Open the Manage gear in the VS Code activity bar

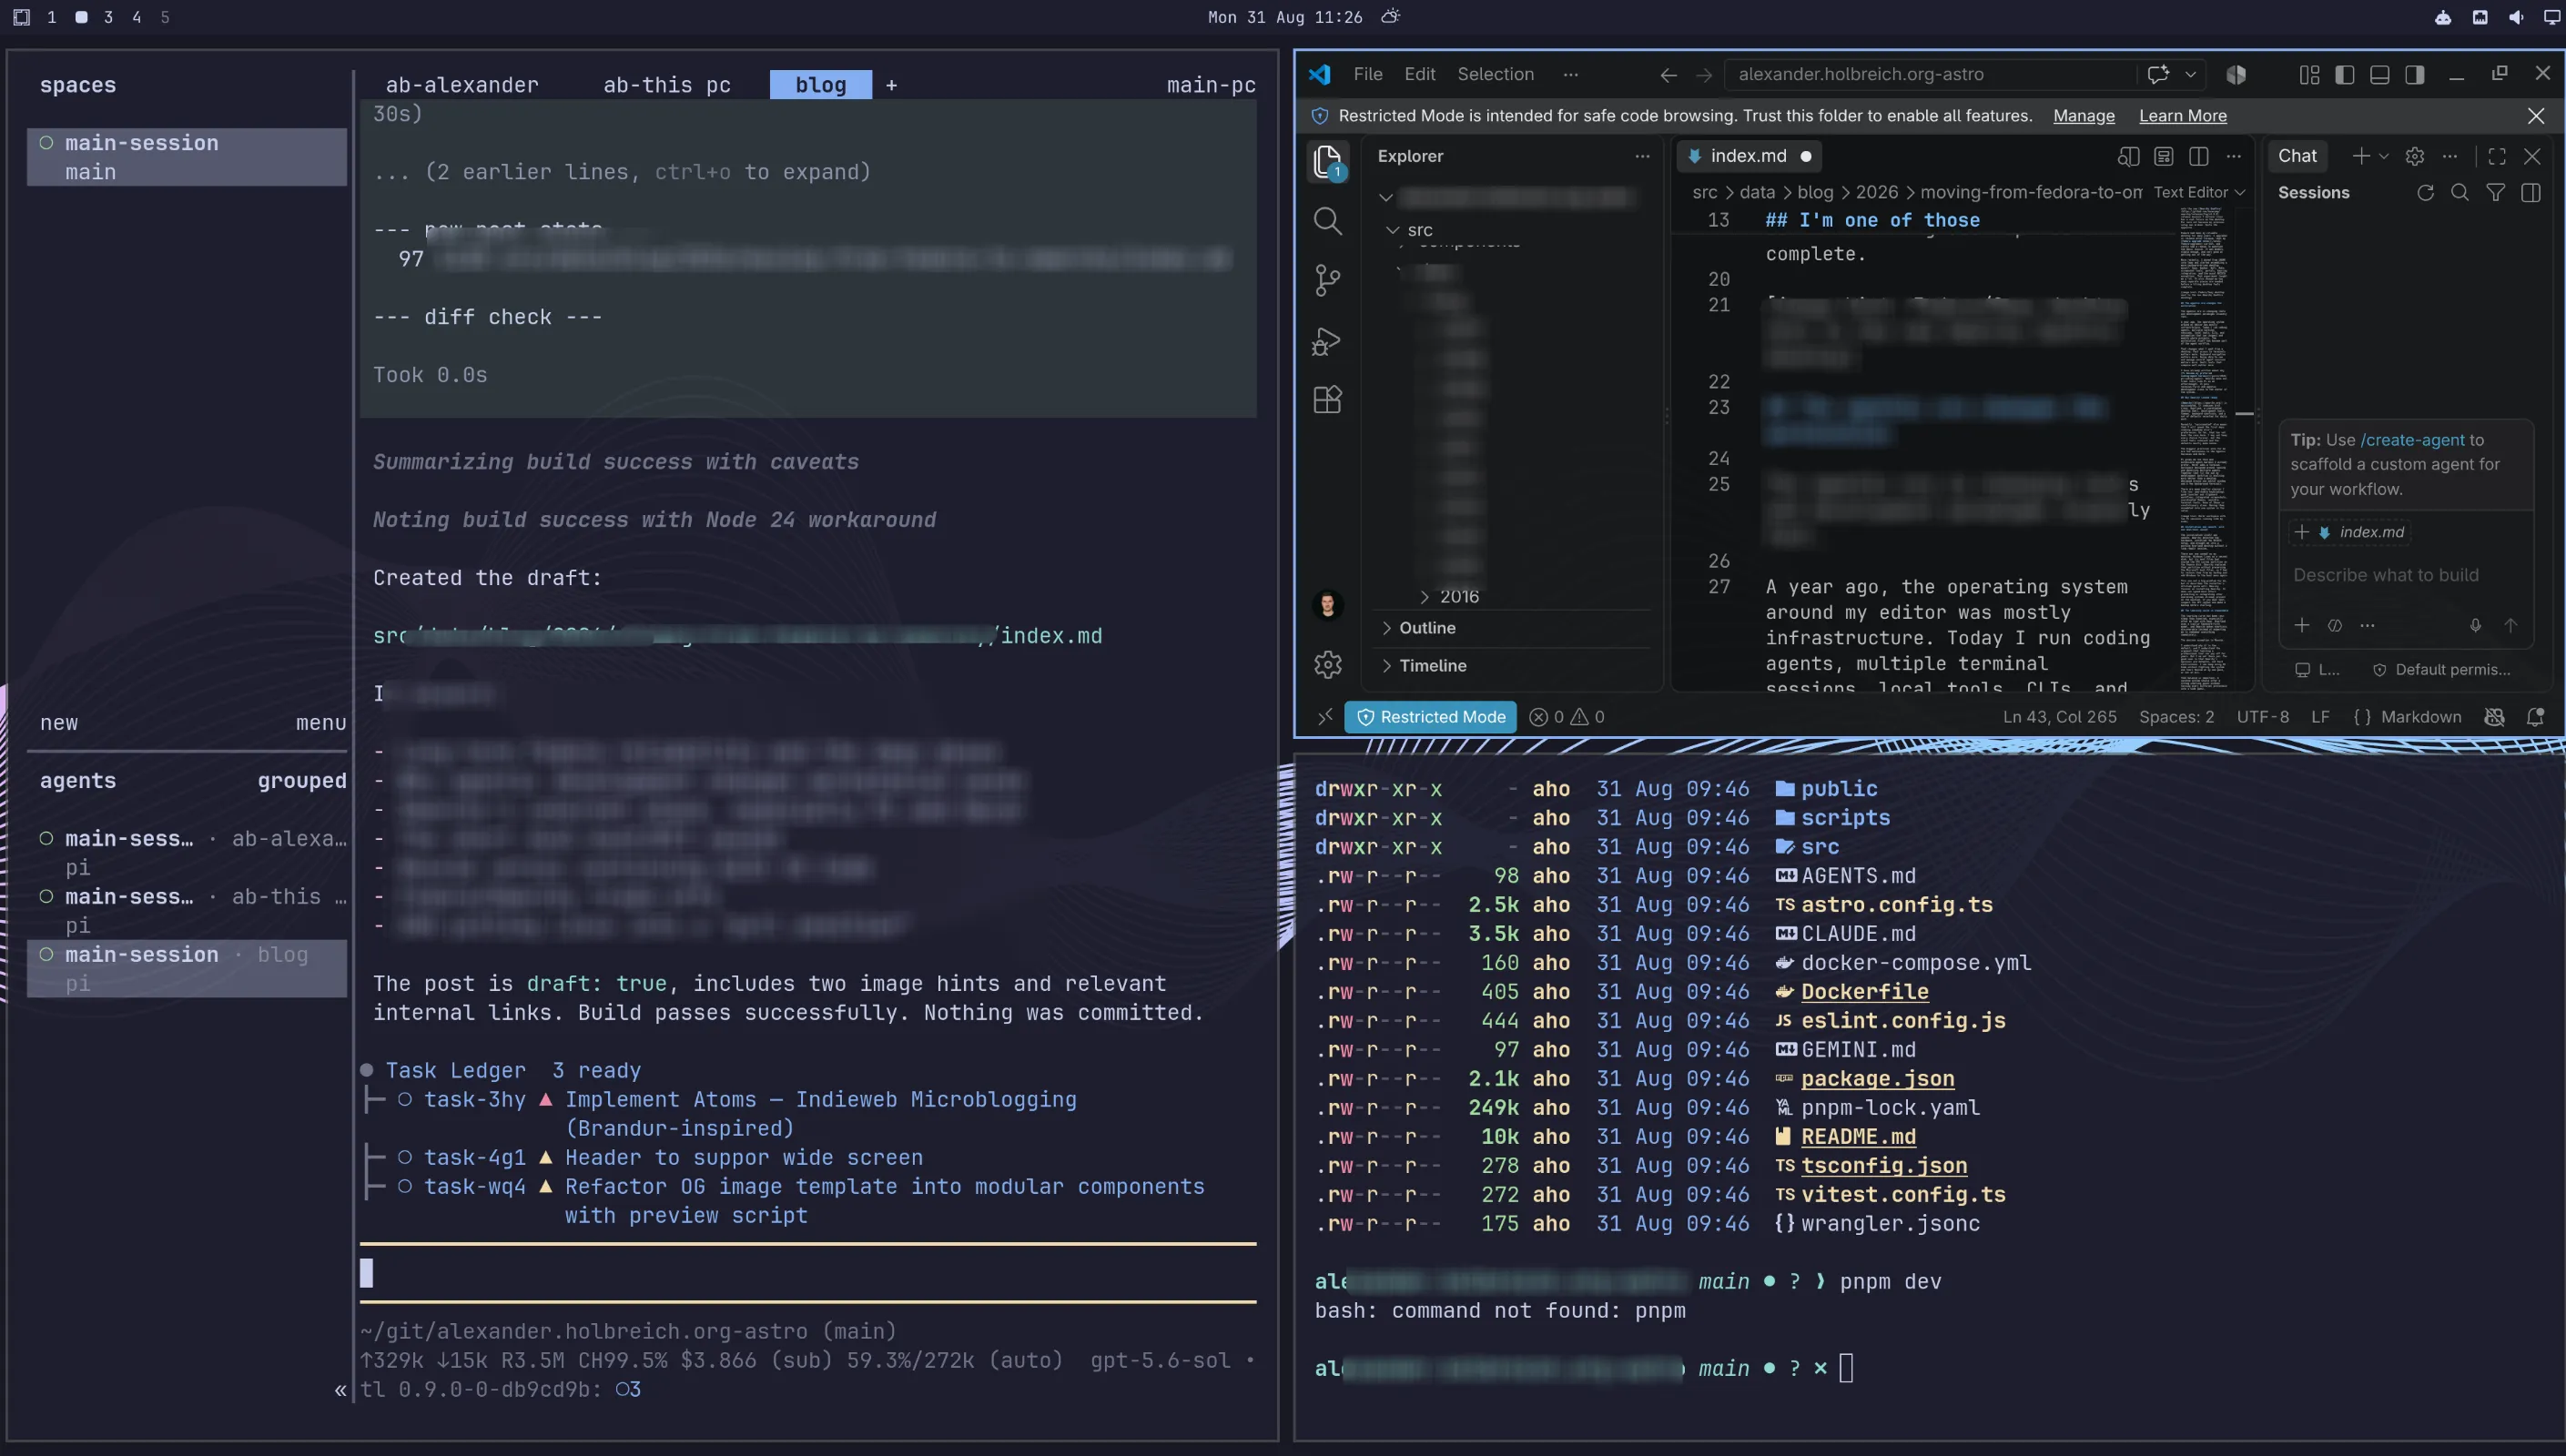[1327, 664]
